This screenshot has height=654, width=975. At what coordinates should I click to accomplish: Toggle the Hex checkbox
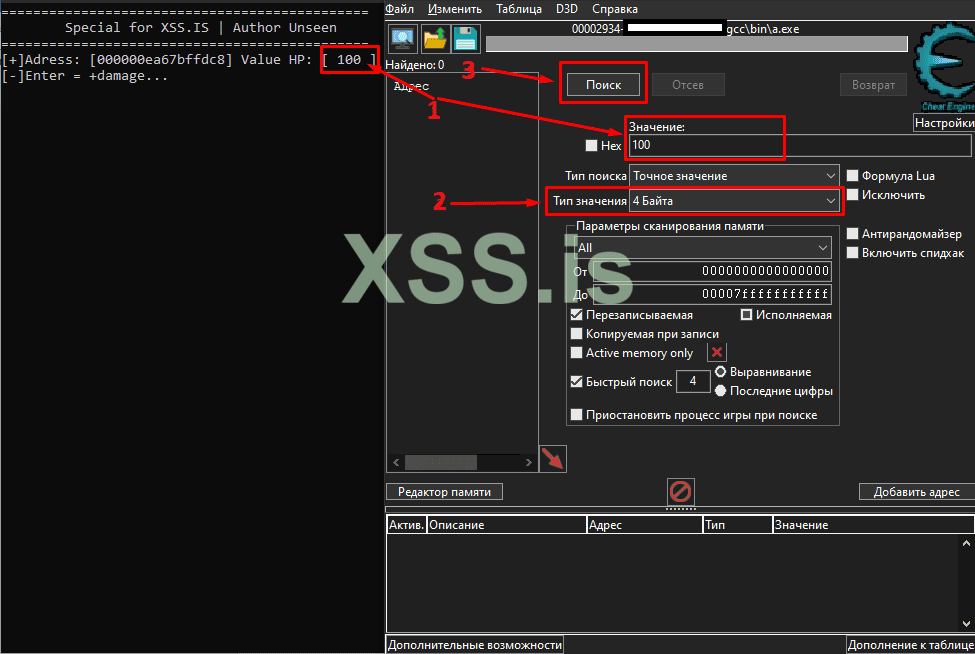[591, 145]
